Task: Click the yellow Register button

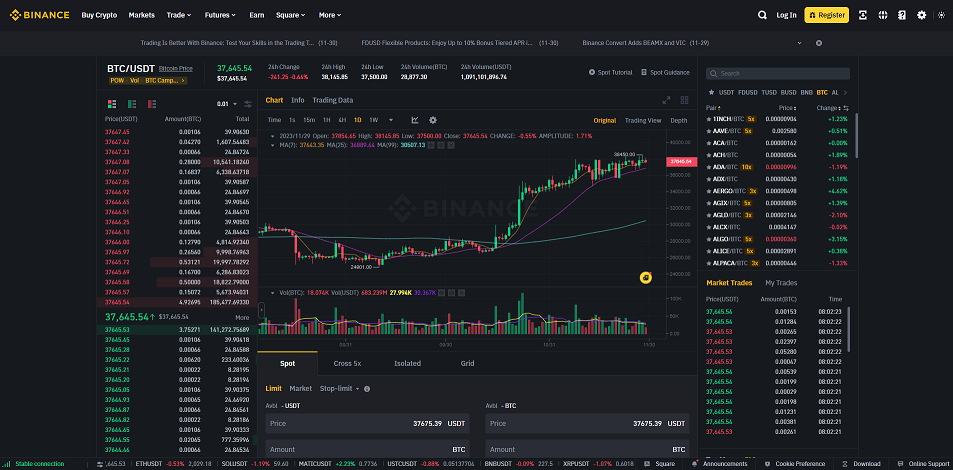Action: click(x=827, y=15)
